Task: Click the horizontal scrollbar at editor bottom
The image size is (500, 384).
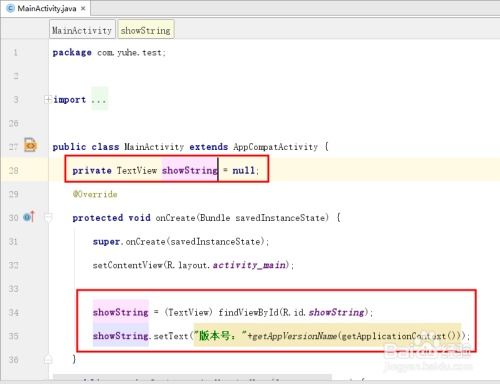Action: coord(192,377)
